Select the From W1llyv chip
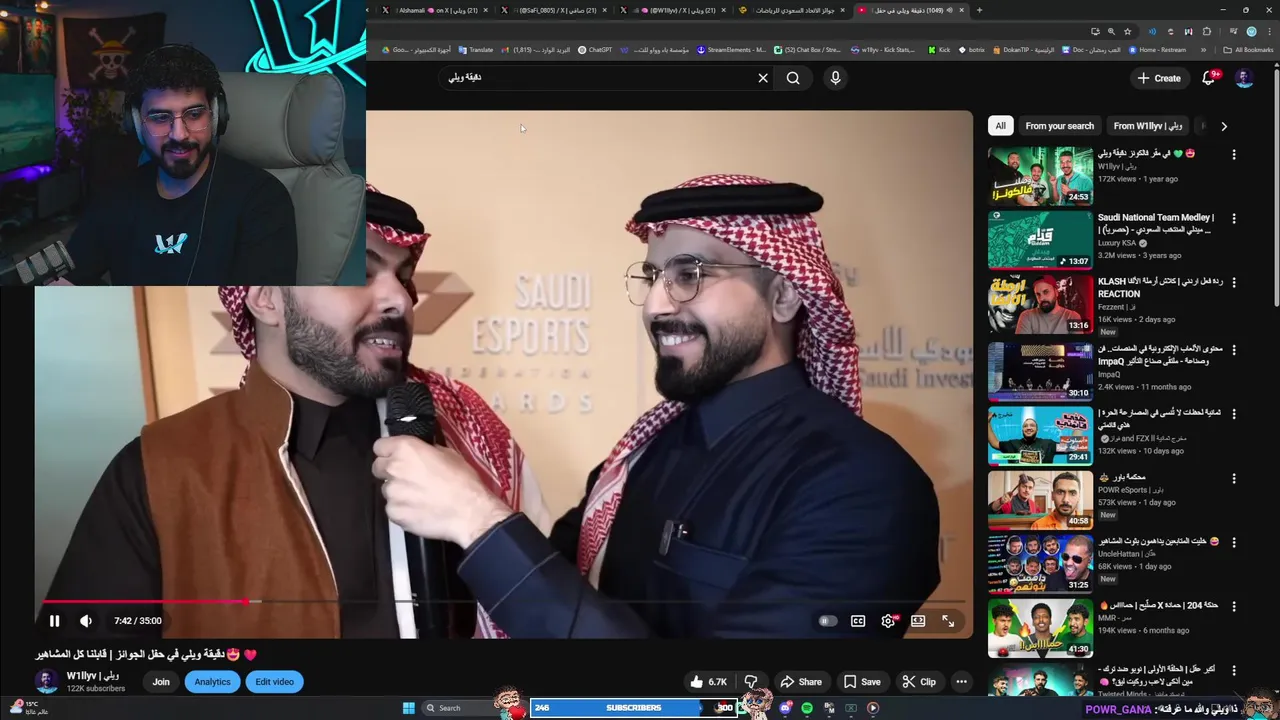The image size is (1280, 720). point(1147,126)
